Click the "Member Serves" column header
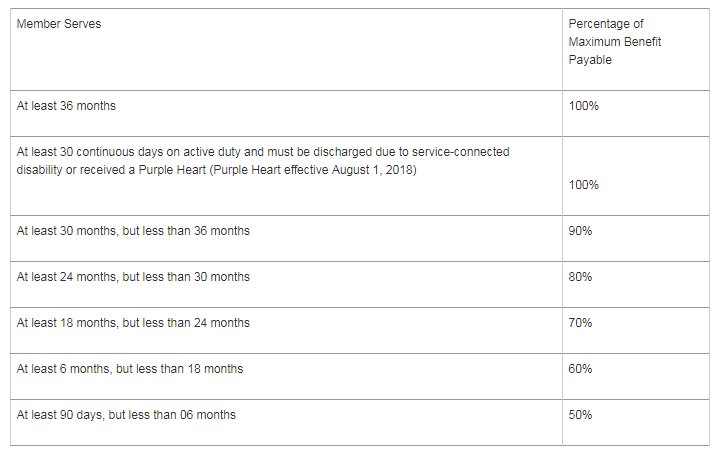The image size is (724, 457). pyautogui.click(x=58, y=24)
